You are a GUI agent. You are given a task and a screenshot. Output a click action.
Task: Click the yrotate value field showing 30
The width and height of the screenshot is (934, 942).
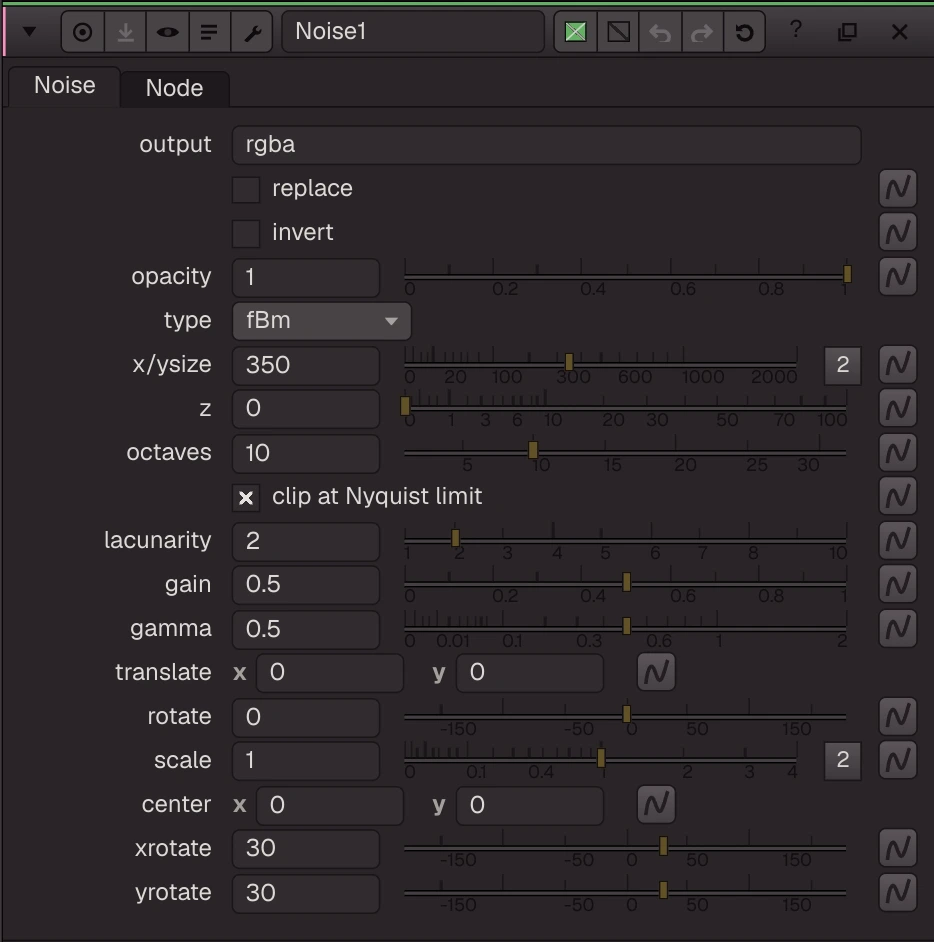coord(306,893)
